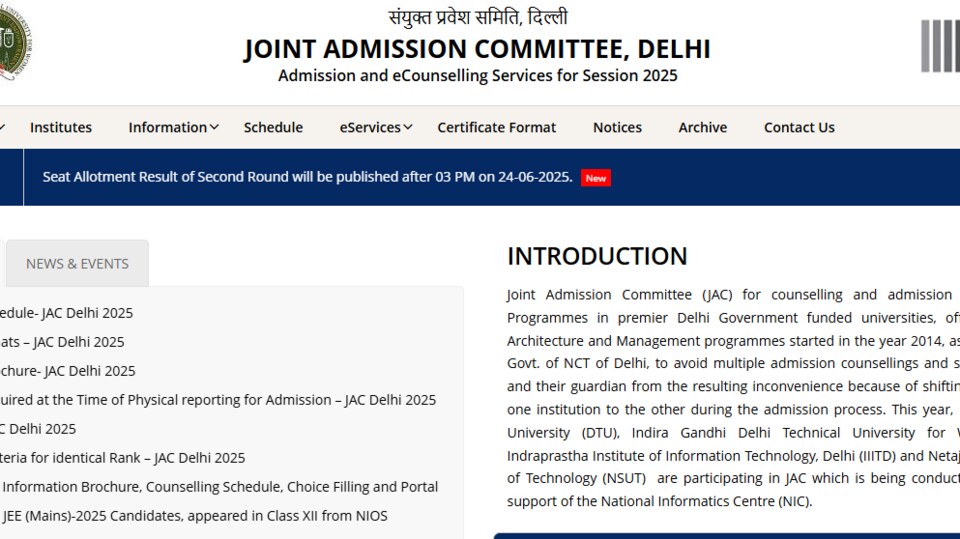Screen dimensions: 960x539
Task: Open the Seat Allotment Second Round notice
Action: click(x=307, y=177)
